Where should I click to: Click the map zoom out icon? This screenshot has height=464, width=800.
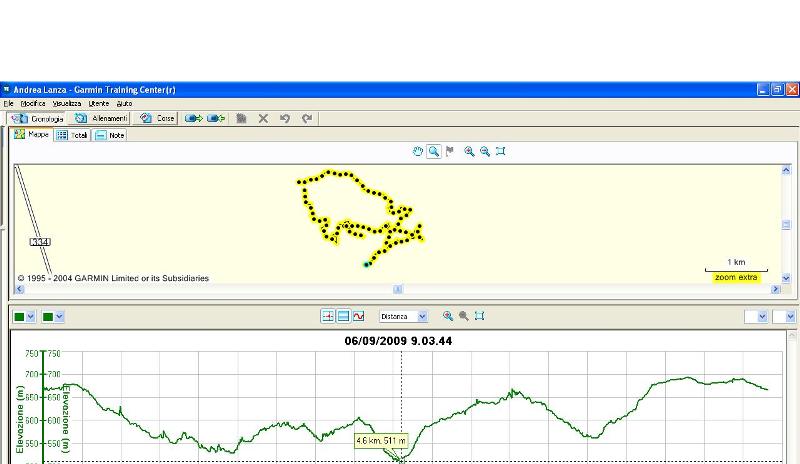point(485,152)
